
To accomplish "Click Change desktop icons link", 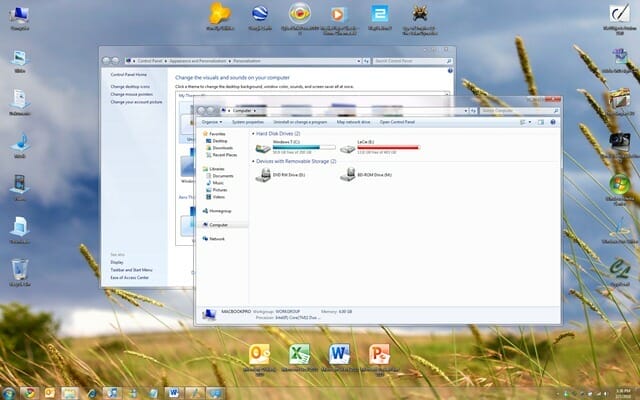I will pyautogui.click(x=131, y=87).
